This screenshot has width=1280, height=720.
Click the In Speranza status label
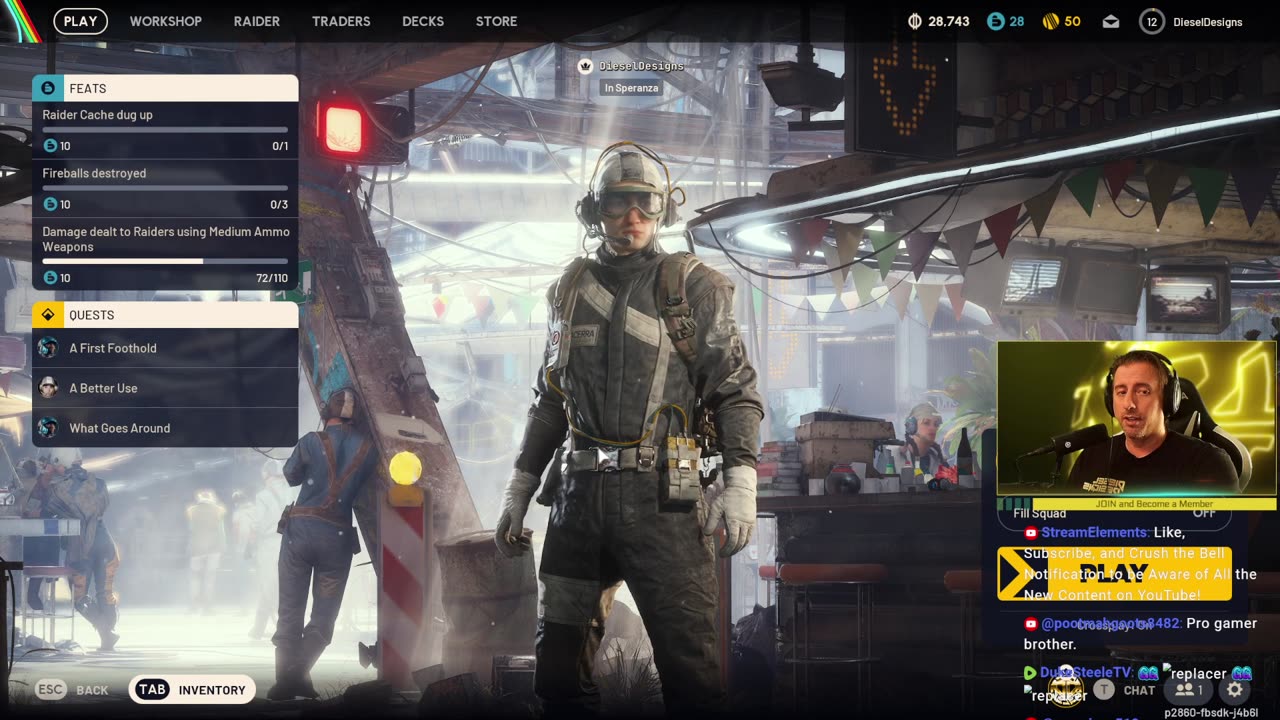click(630, 88)
